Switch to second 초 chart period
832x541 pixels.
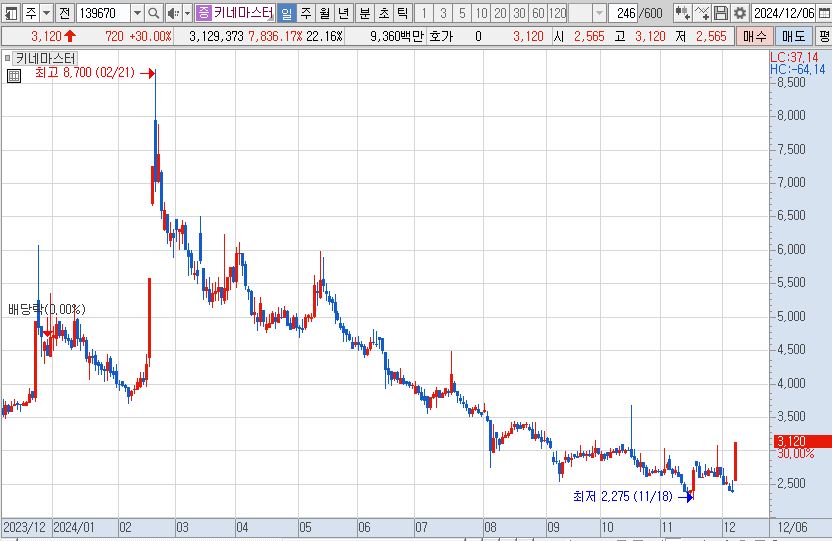384,13
